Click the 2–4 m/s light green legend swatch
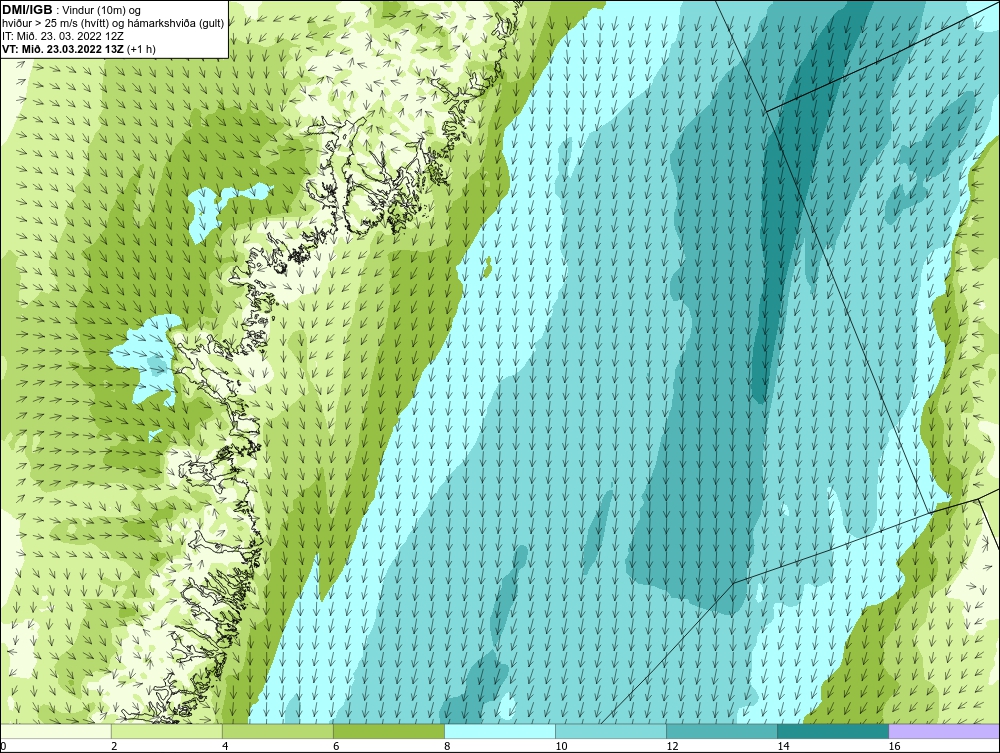Viewport: 1000px width, 753px height. [167, 731]
